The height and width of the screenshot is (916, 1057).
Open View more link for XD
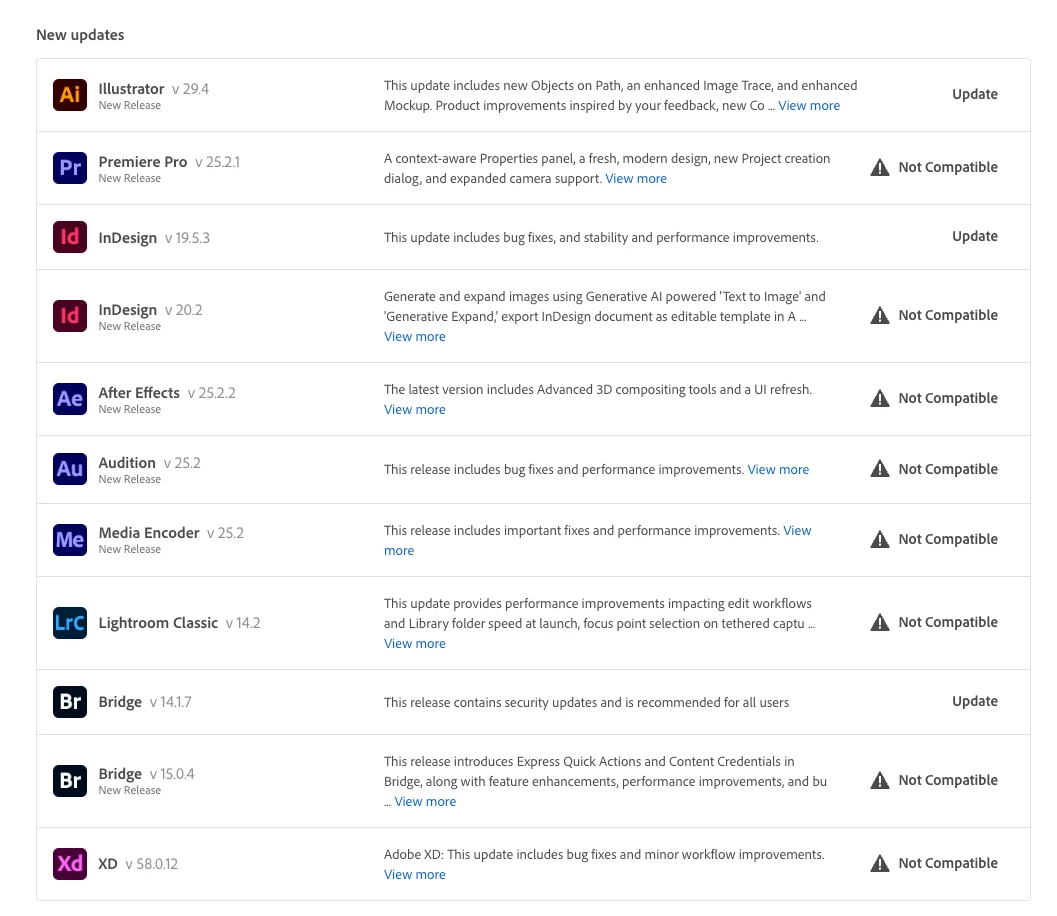[415, 875]
